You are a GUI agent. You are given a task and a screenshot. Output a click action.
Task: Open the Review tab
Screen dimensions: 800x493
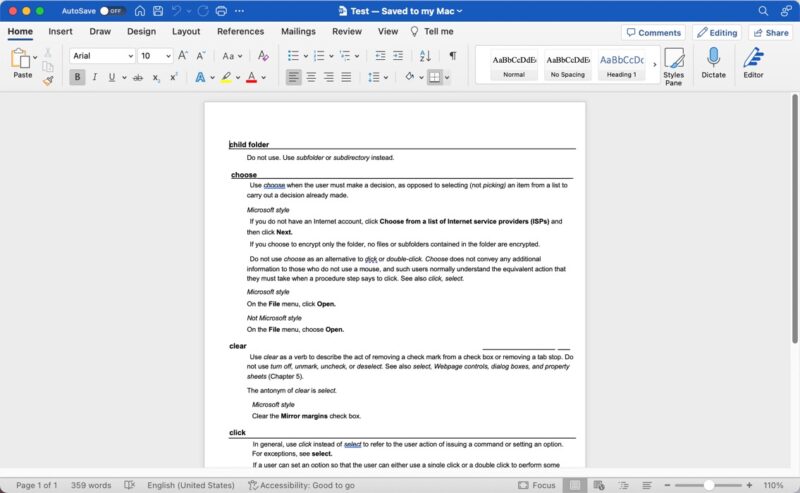pos(347,31)
